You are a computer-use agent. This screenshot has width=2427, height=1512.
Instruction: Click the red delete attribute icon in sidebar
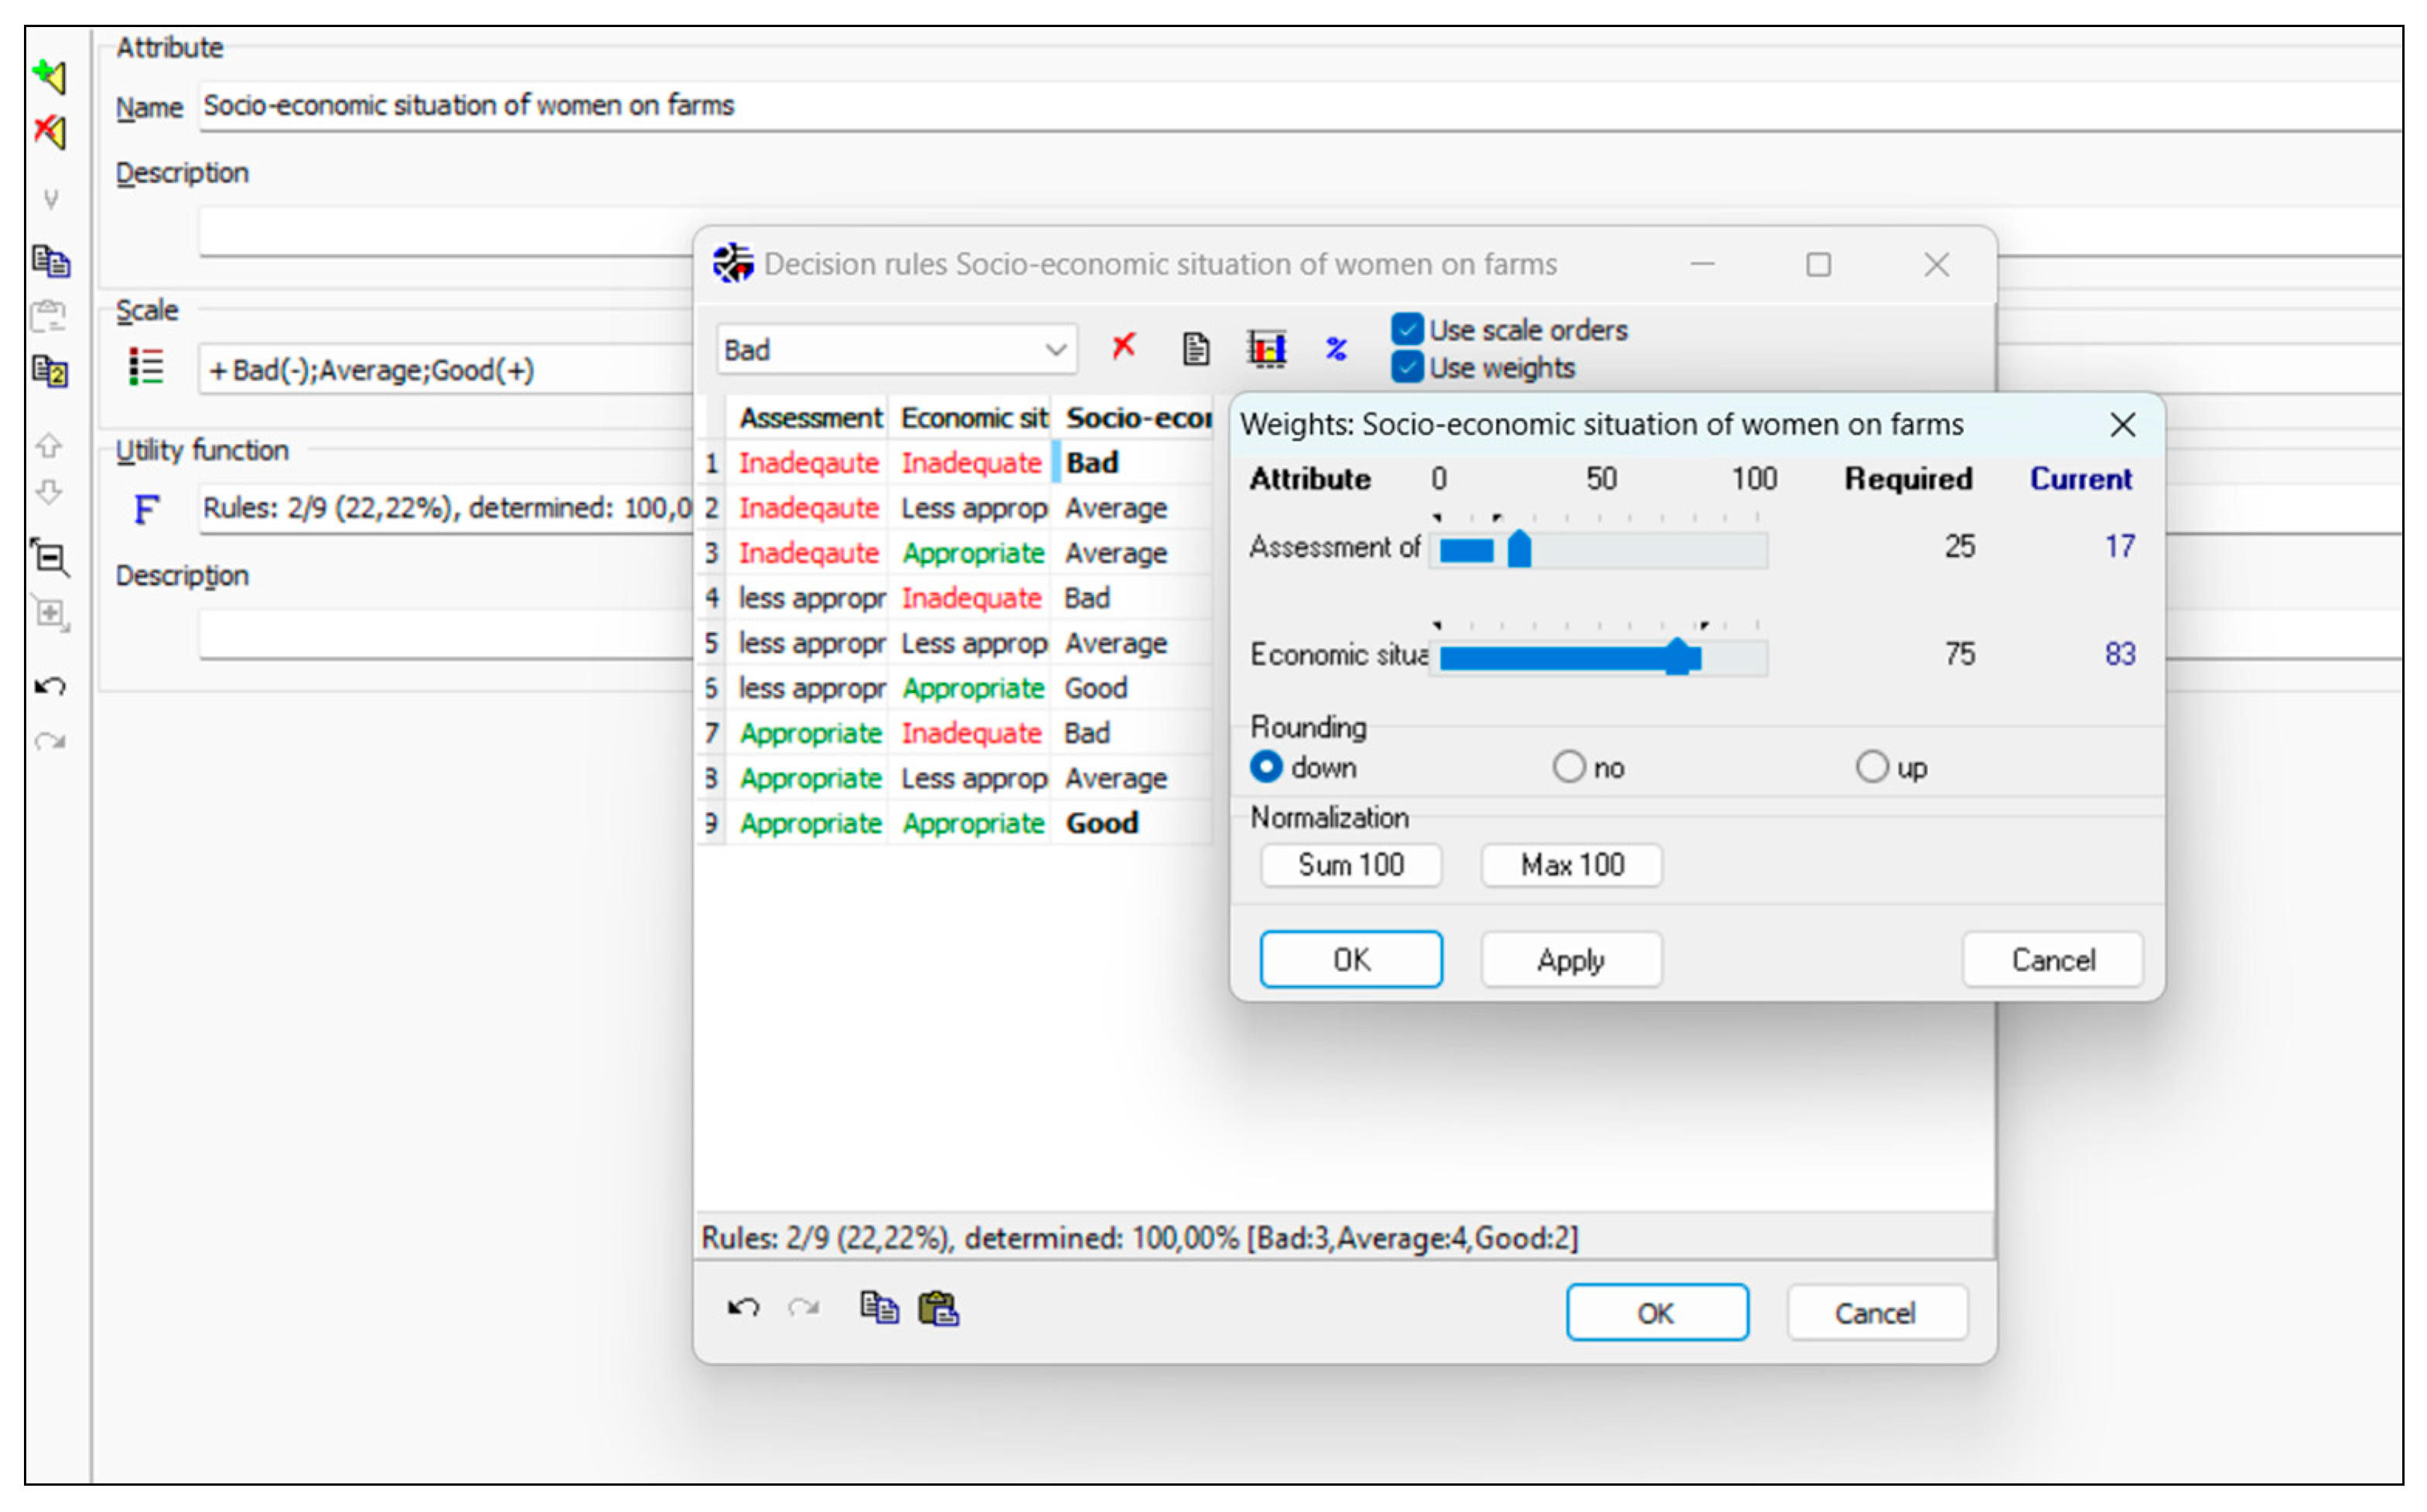coord(50,131)
